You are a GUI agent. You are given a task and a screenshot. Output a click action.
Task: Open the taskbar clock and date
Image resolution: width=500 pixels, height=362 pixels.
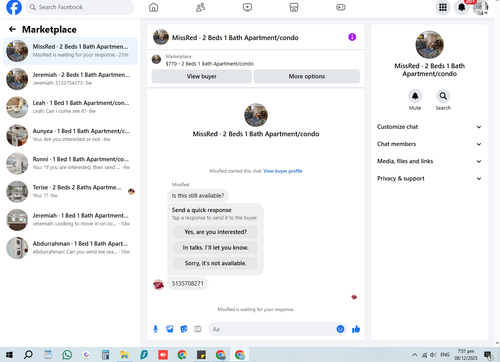point(466,355)
